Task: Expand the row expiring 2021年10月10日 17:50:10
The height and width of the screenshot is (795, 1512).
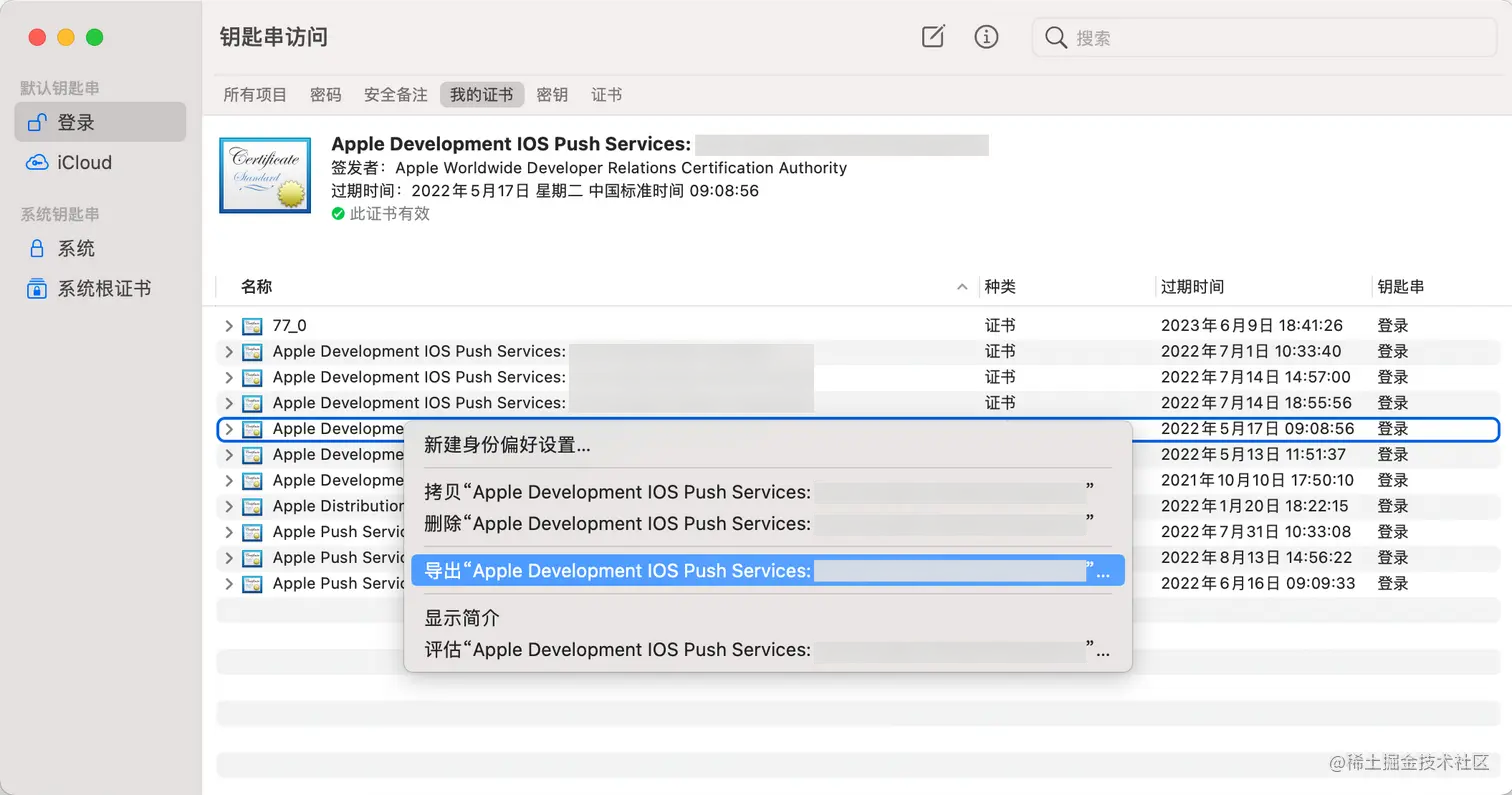Action: (229, 481)
